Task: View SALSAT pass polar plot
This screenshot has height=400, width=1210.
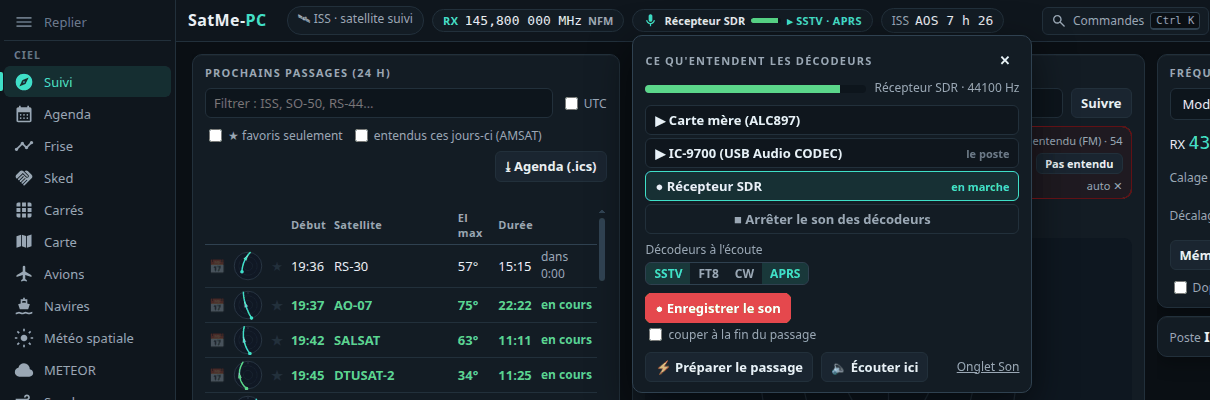Action: pyautogui.click(x=248, y=340)
